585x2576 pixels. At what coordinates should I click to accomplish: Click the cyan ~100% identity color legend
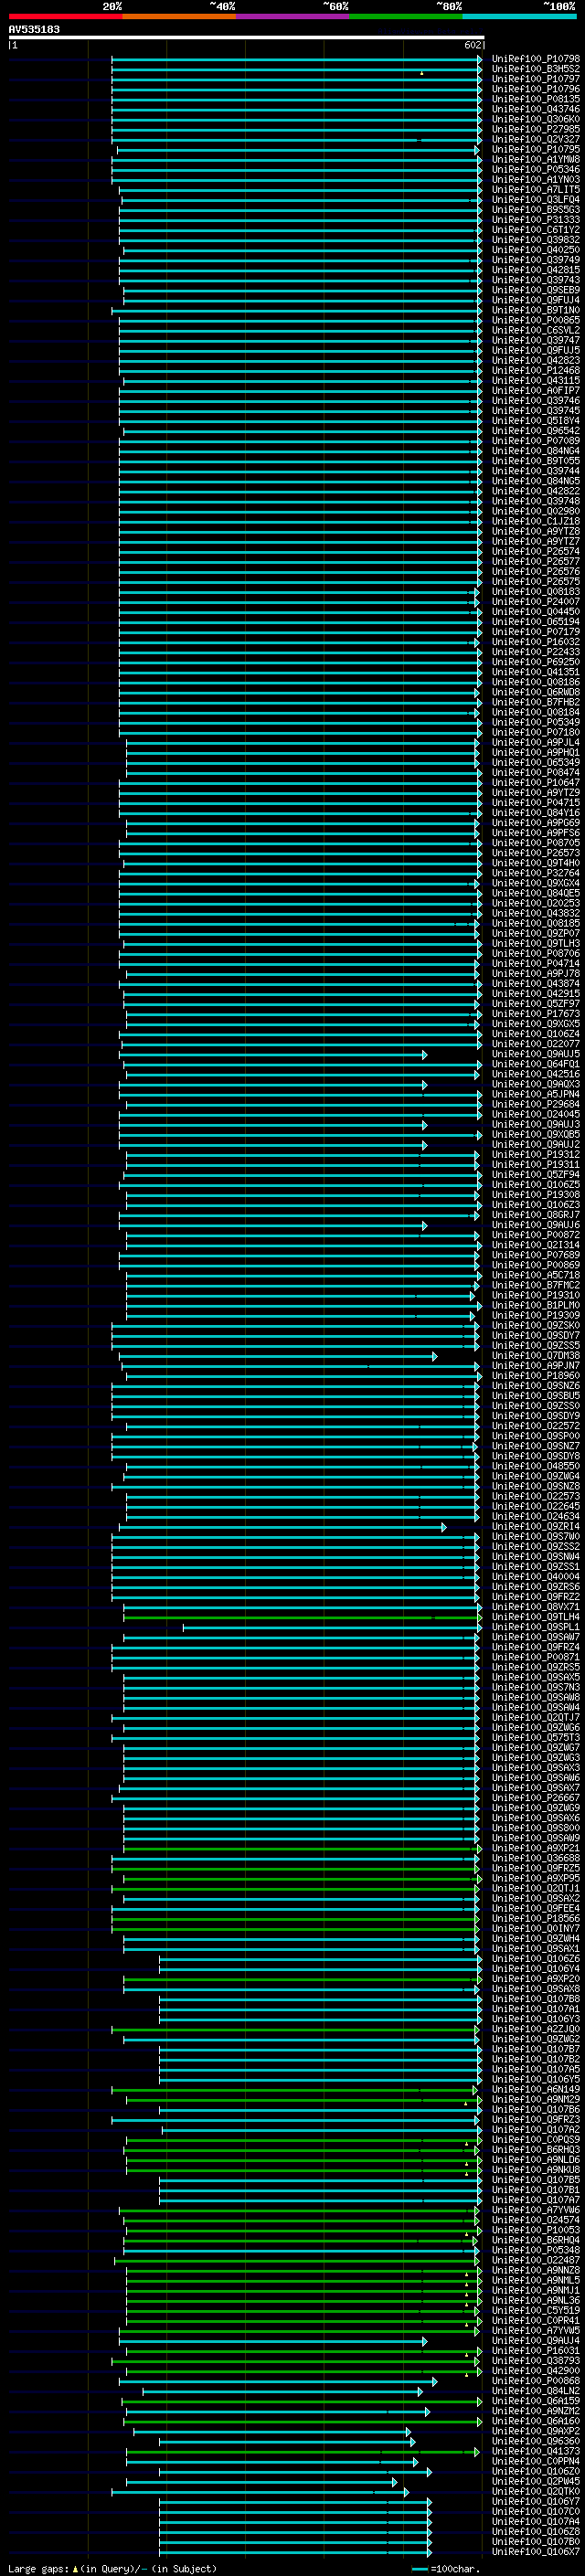pos(520,16)
